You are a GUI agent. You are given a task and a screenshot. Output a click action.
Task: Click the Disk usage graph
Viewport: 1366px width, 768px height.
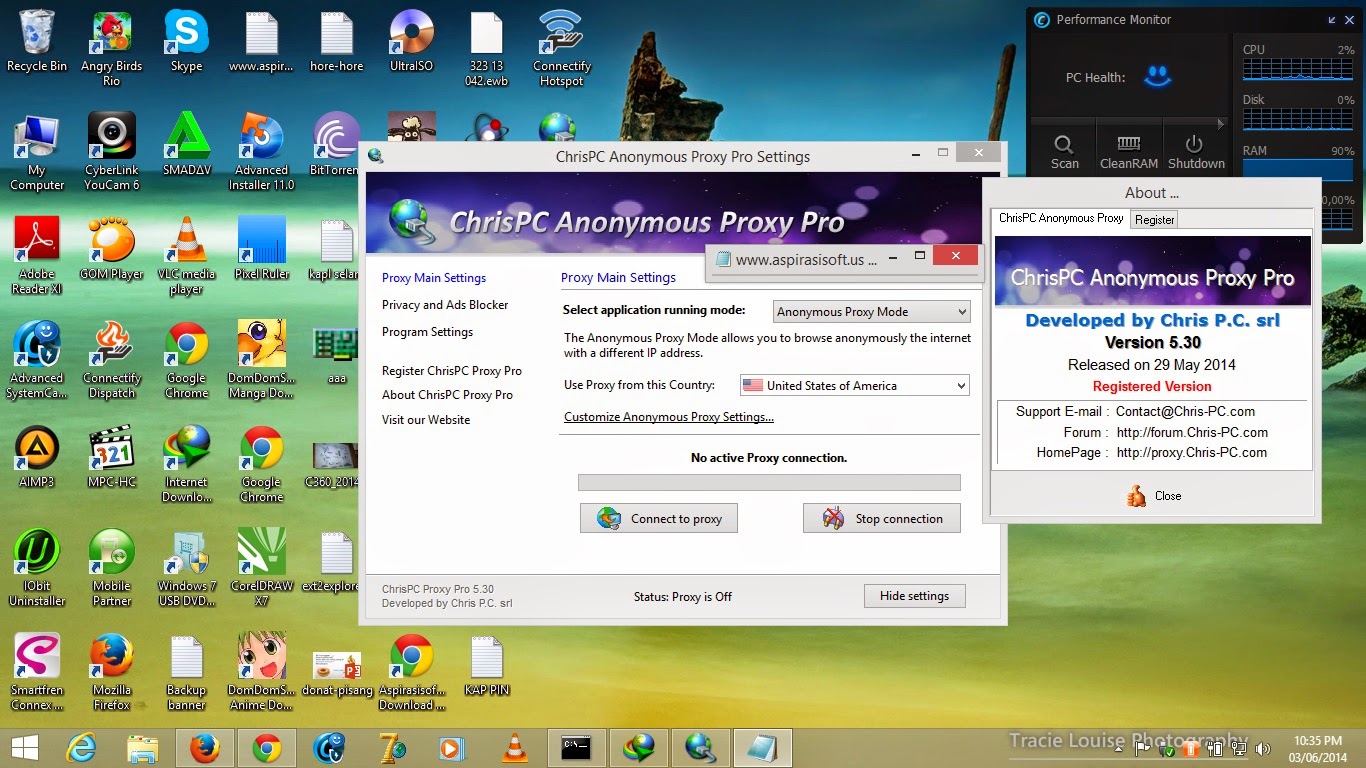point(1298,119)
